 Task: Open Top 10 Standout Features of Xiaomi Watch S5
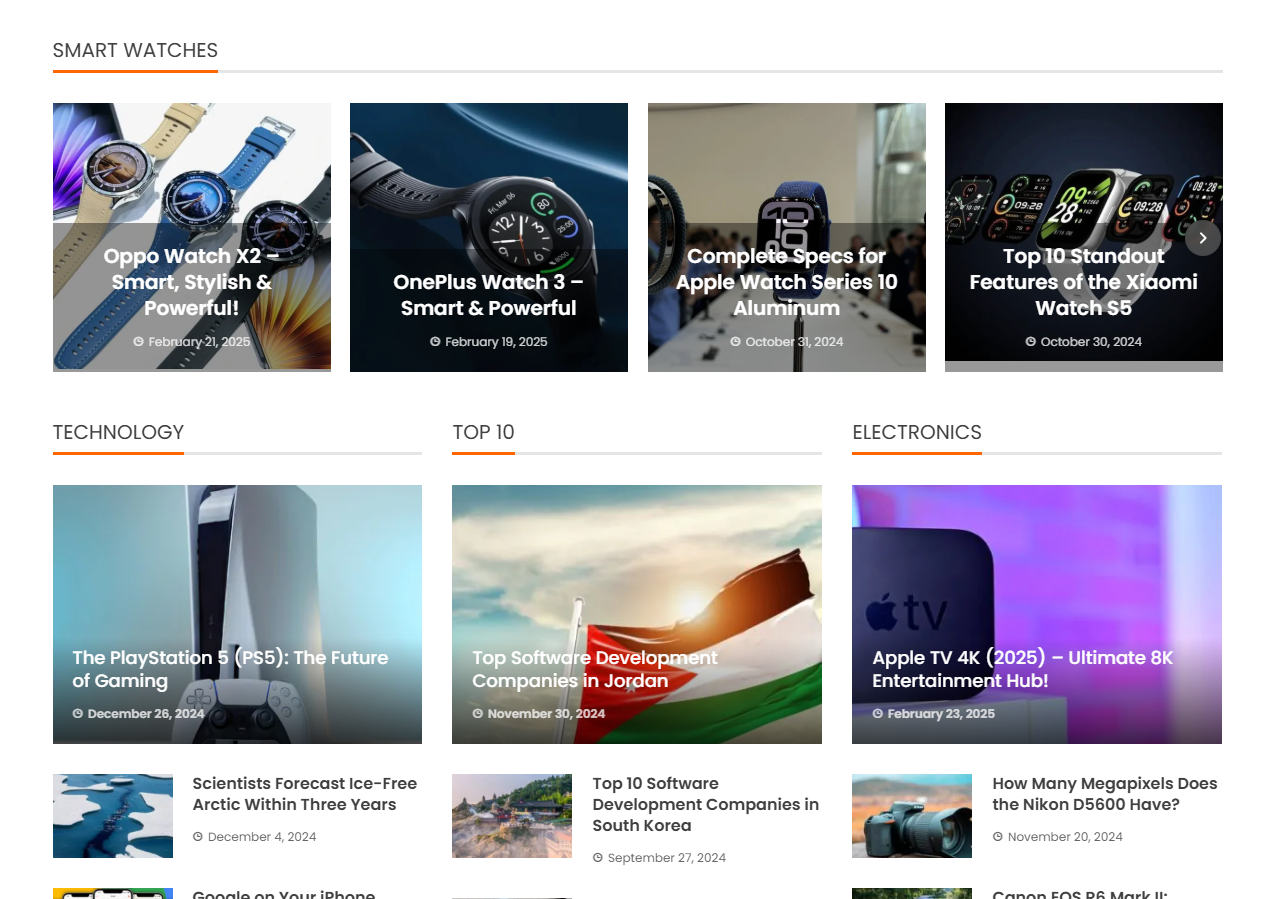1083,282
